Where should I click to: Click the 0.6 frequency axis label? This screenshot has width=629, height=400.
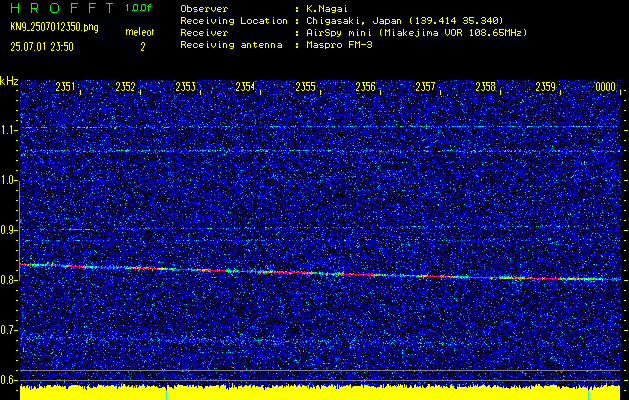click(7, 380)
